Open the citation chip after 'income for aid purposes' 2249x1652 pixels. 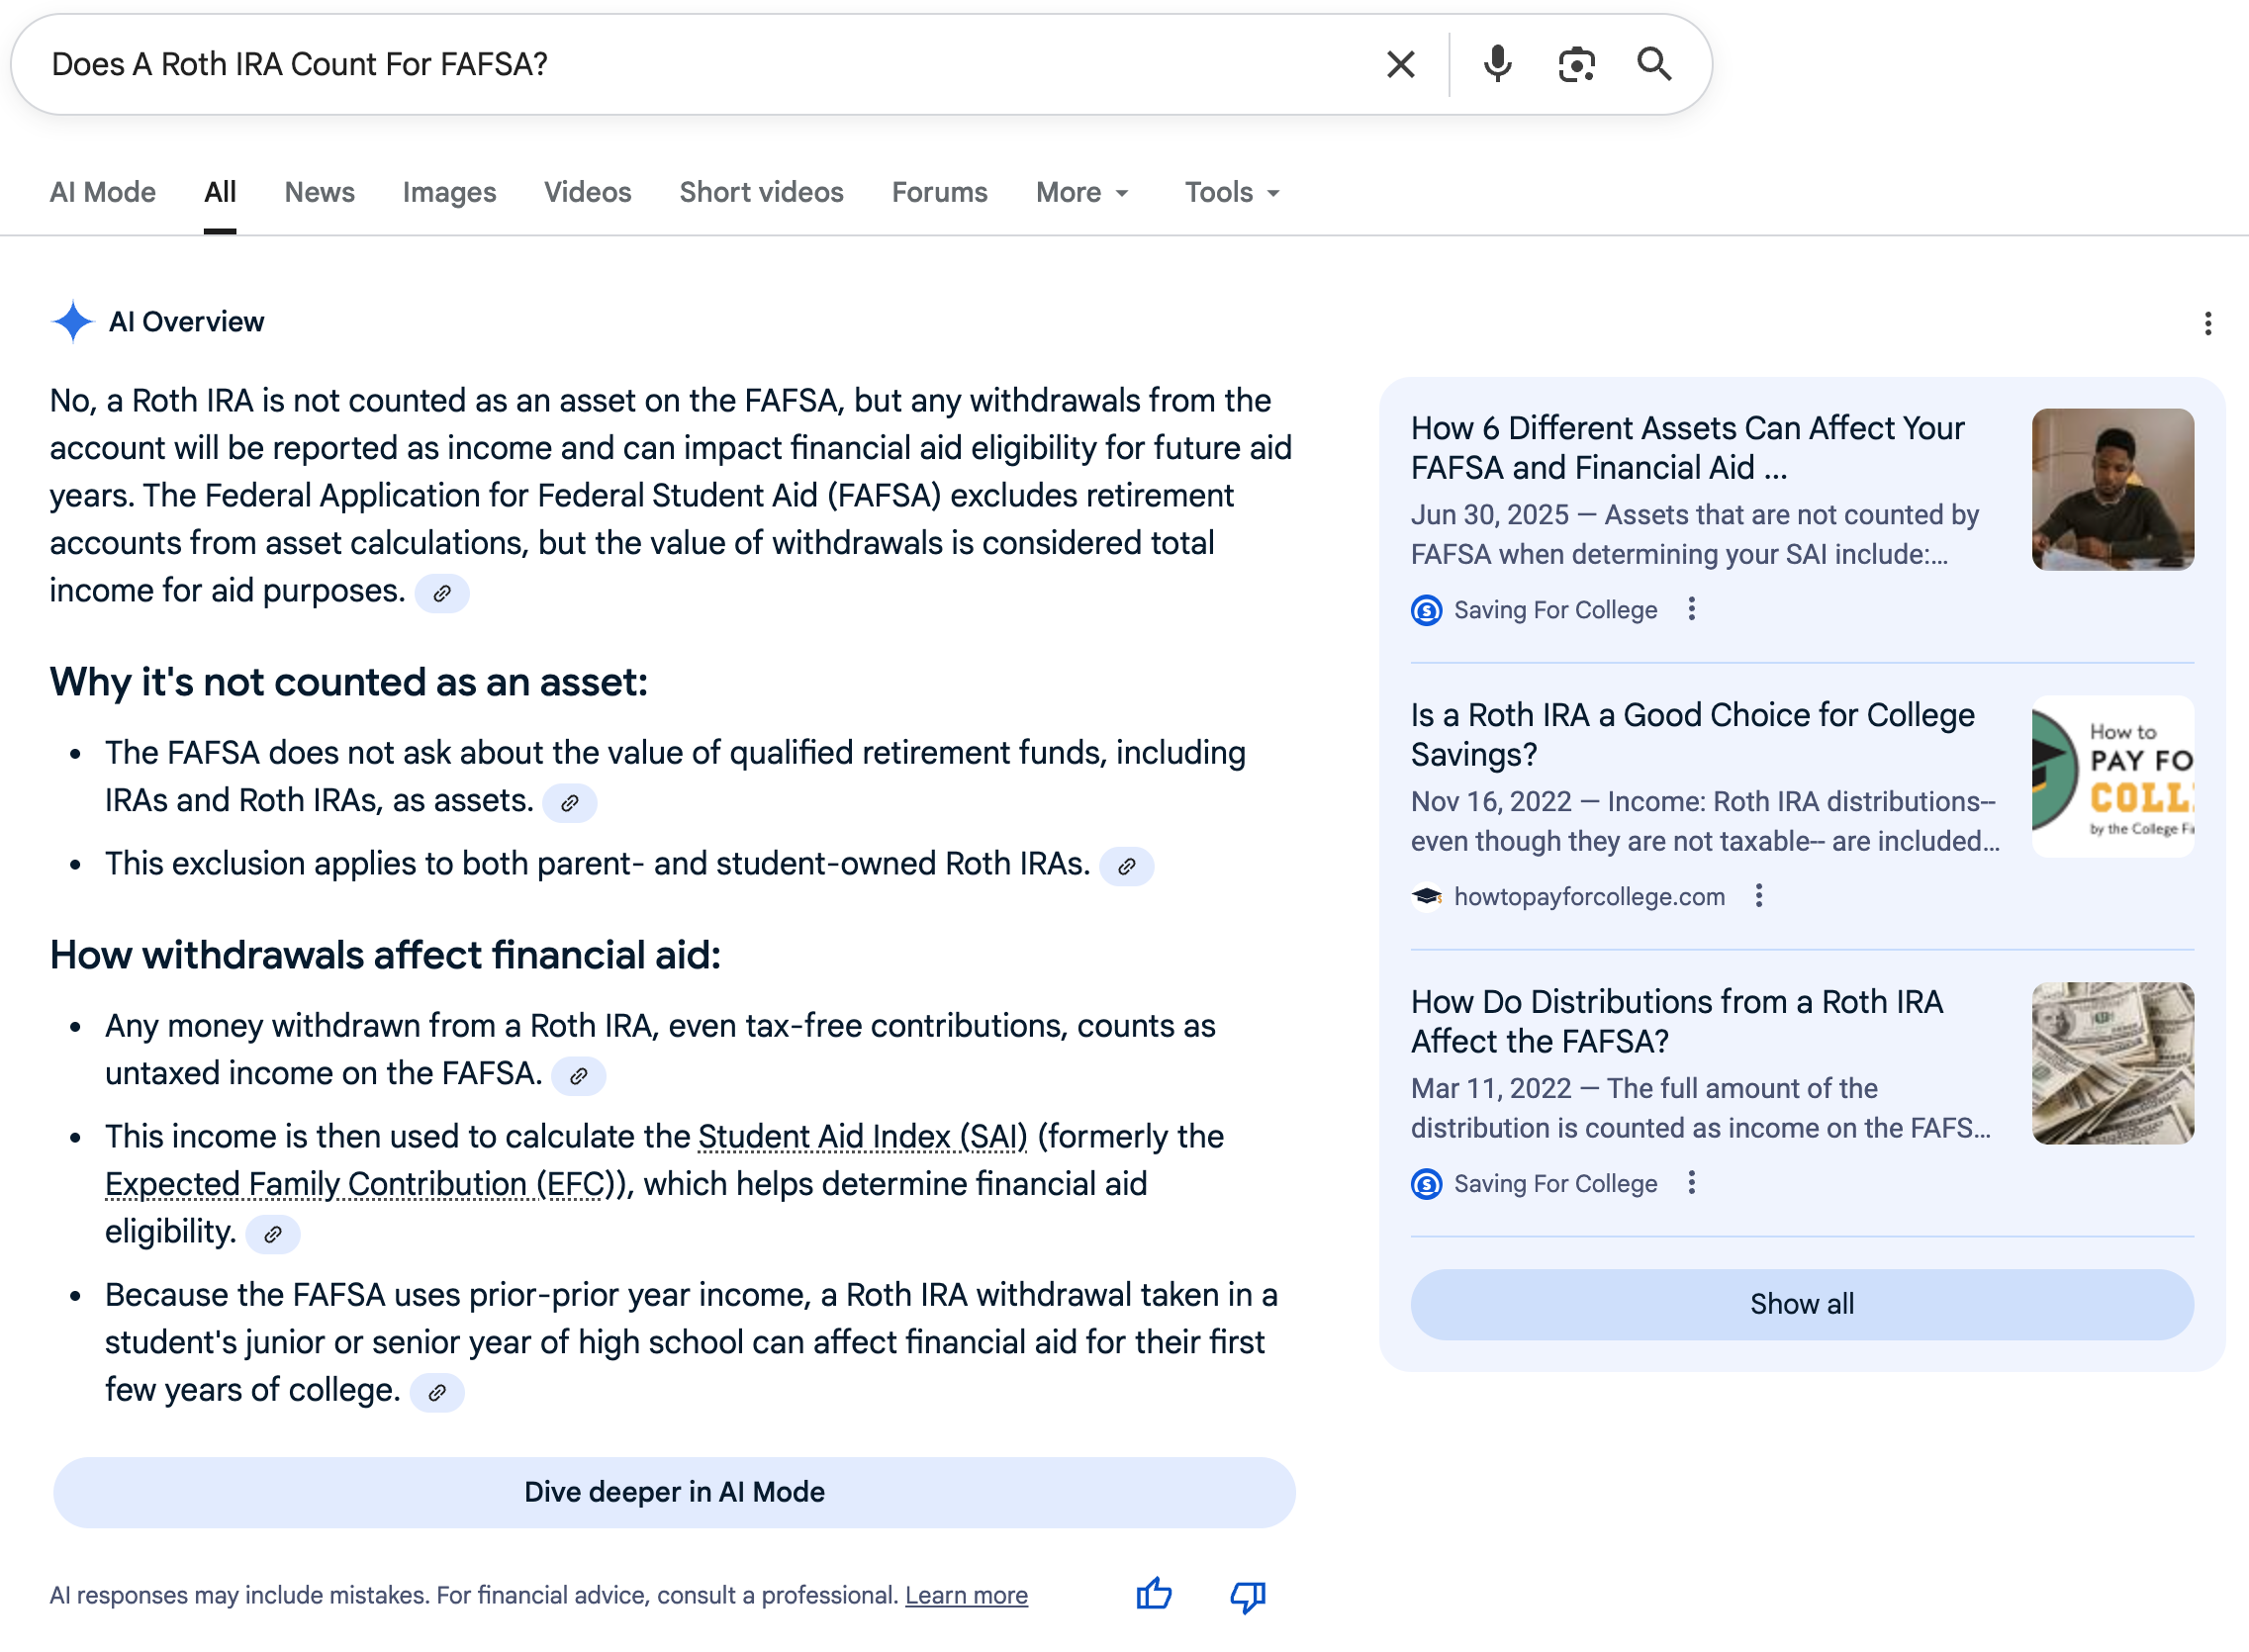pos(442,593)
